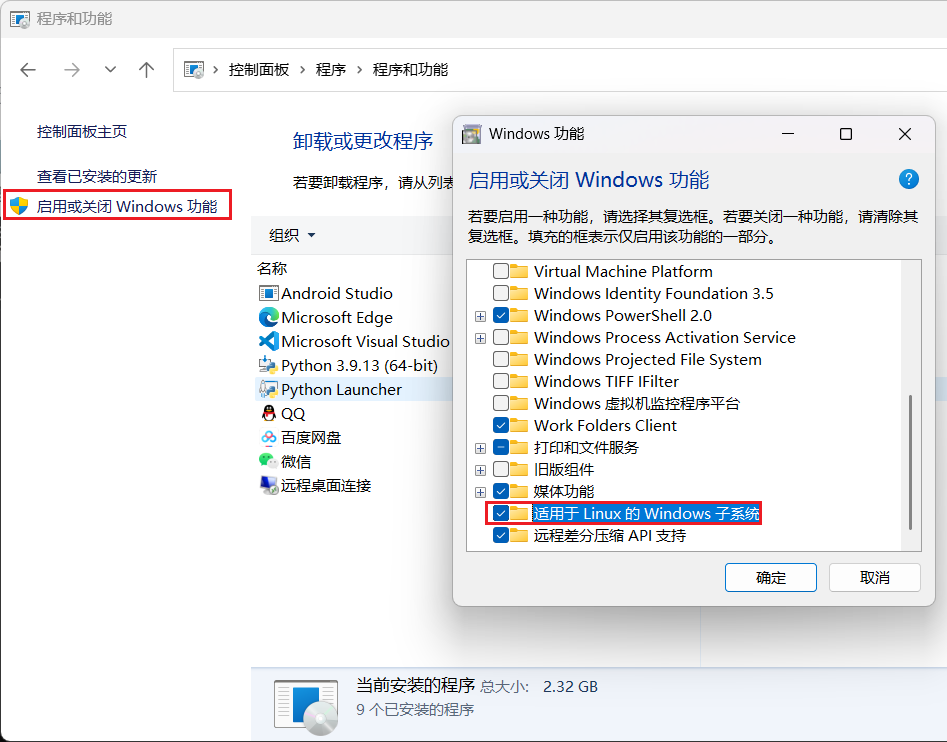
Task: Click 控制面板 in the breadcrumb path
Action: pyautogui.click(x=258, y=70)
